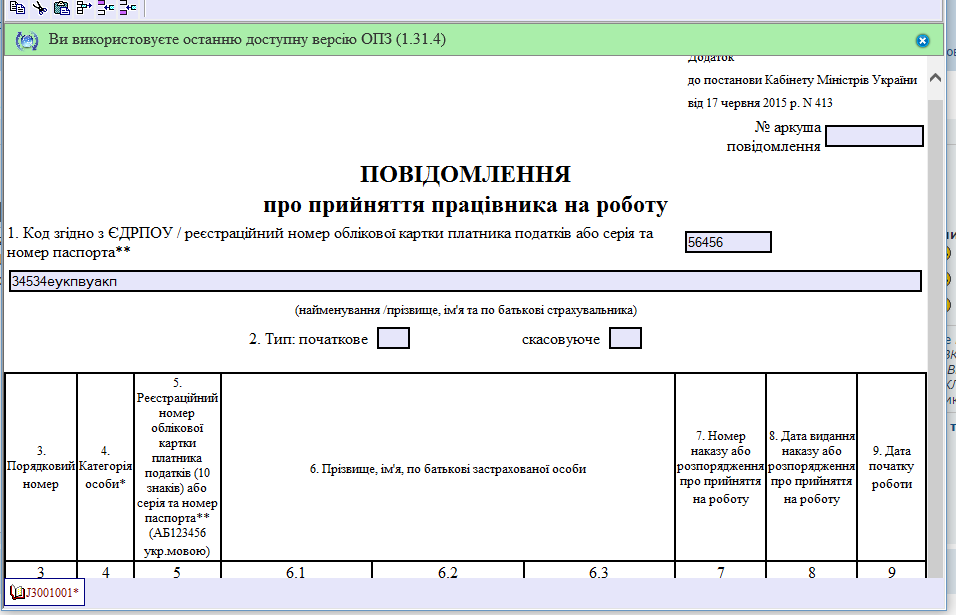The width and height of the screenshot is (956, 615).
Task: Click the scroll up arrow of the form
Action: [935, 78]
